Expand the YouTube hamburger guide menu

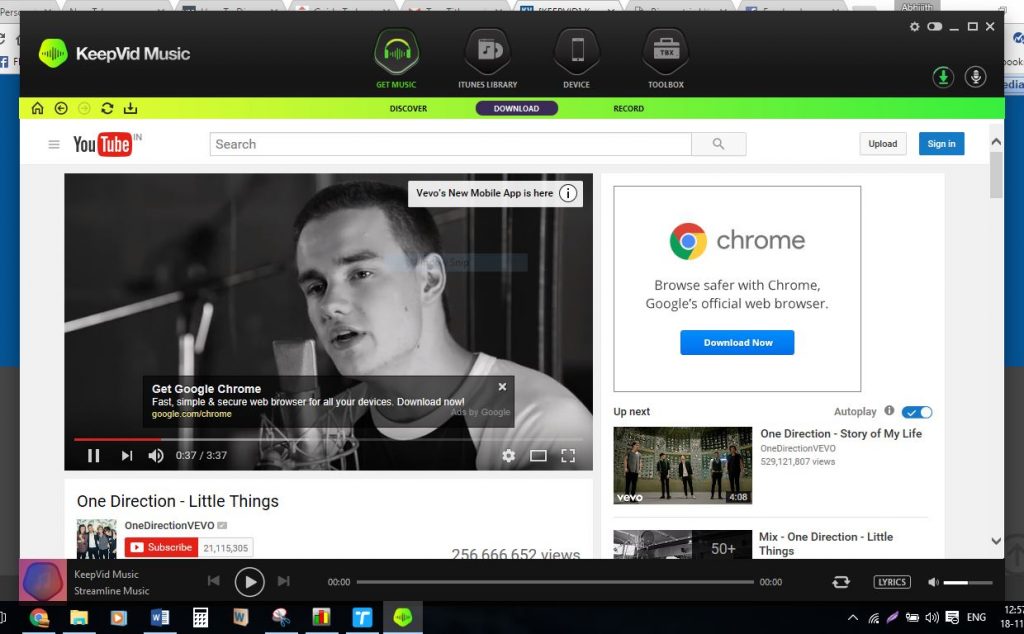[x=54, y=144]
